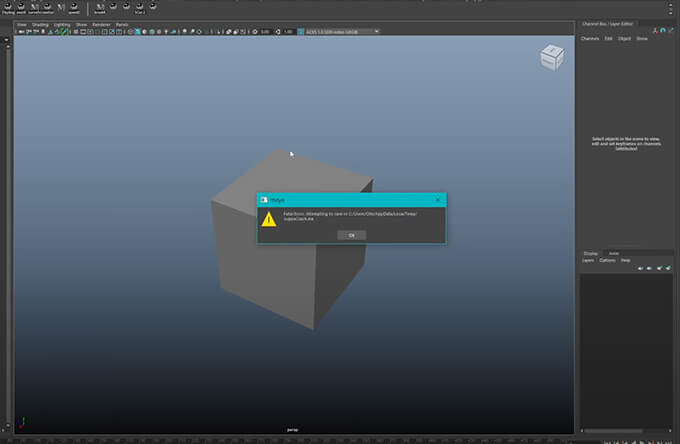Expand the ACES color space dropdown

point(340,32)
